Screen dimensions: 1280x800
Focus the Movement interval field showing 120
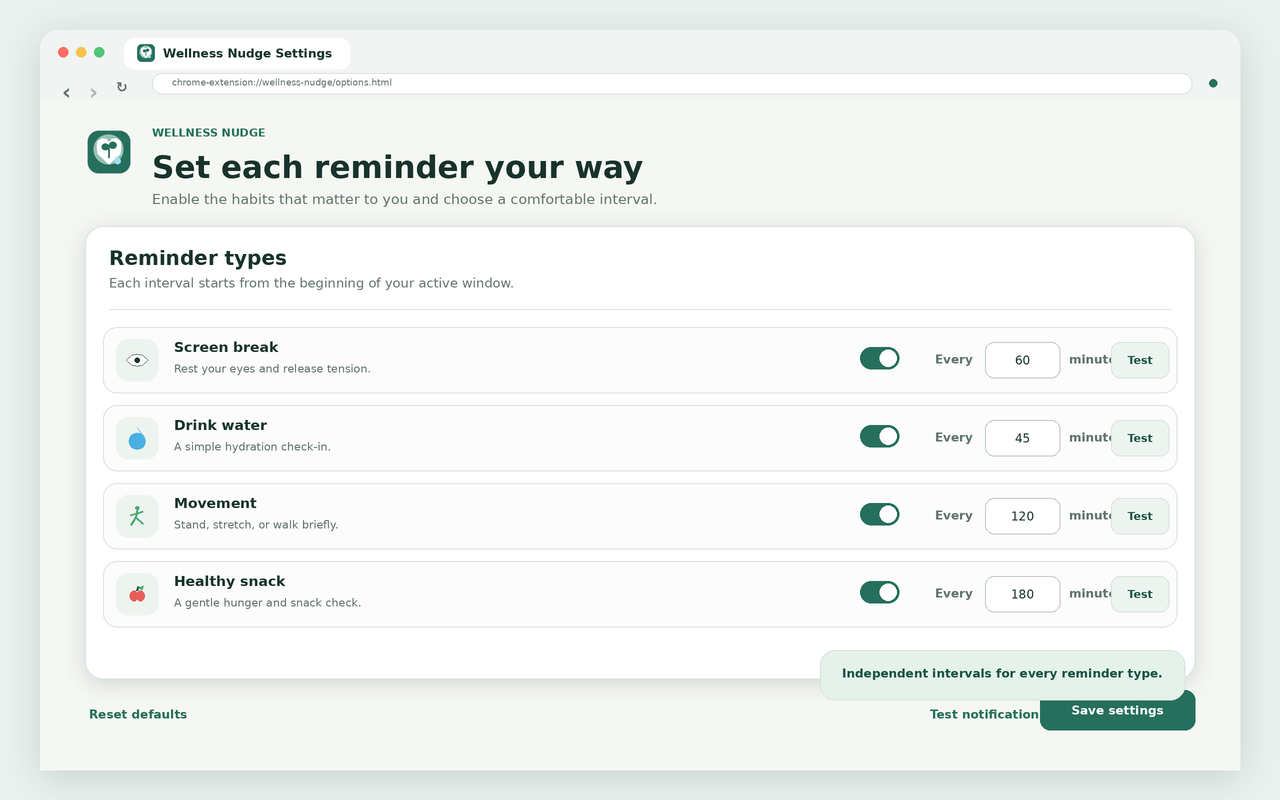pos(1022,516)
